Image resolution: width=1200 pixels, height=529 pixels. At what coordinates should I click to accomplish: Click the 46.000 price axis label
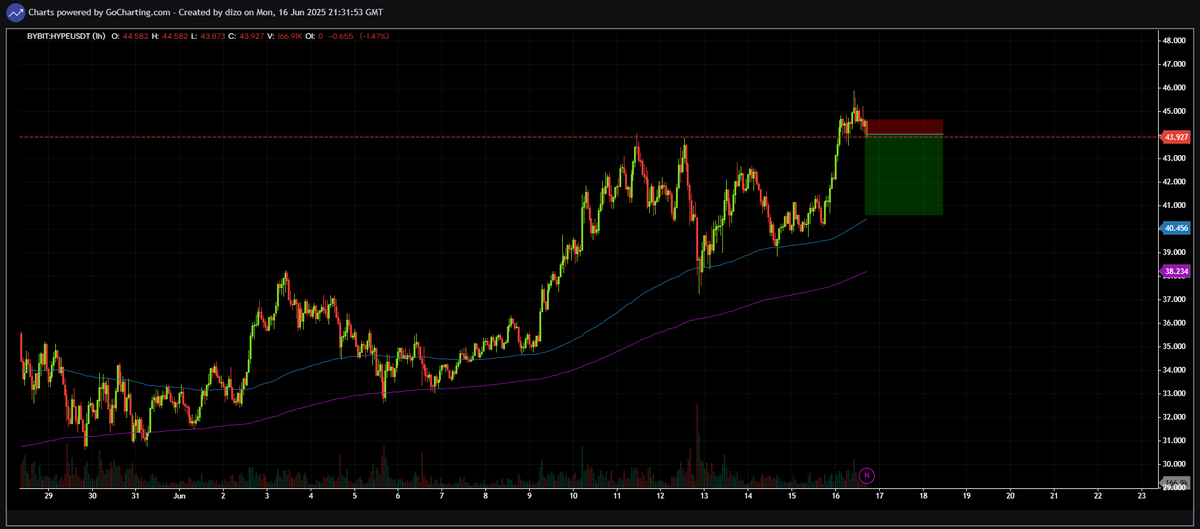[x=1173, y=88]
